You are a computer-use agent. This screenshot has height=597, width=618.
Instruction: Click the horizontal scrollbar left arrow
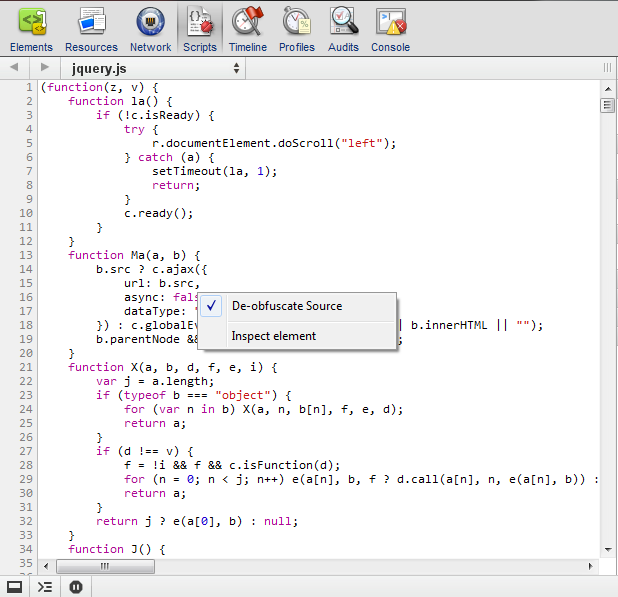[46, 567]
